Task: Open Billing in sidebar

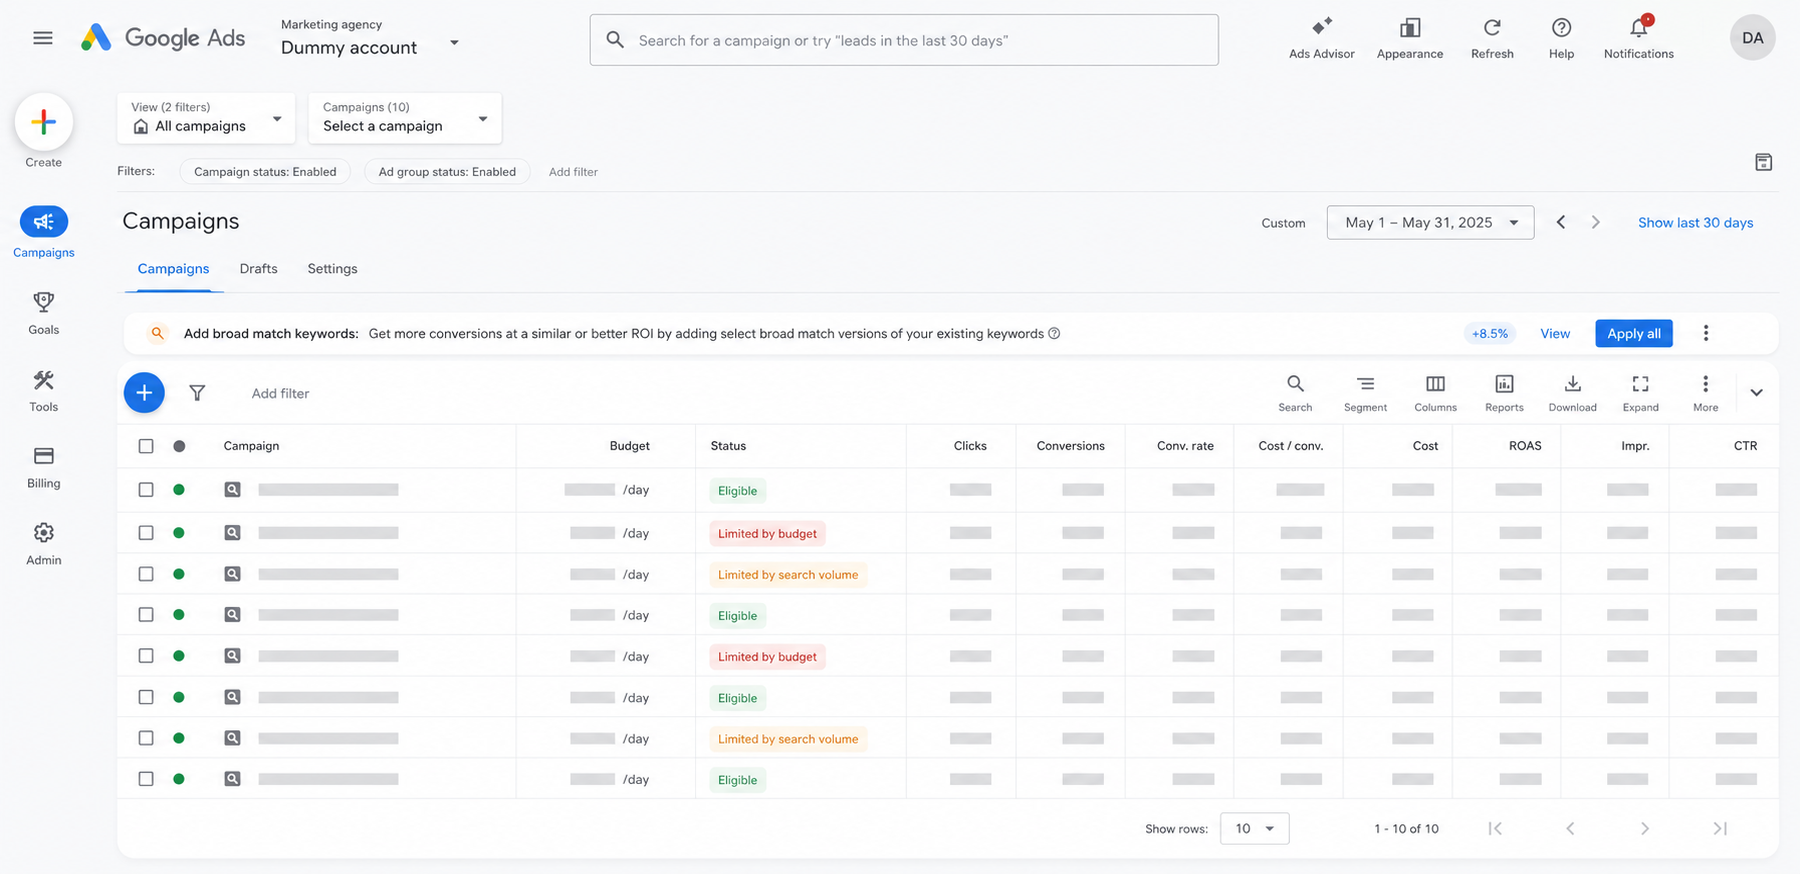Action: click(43, 467)
